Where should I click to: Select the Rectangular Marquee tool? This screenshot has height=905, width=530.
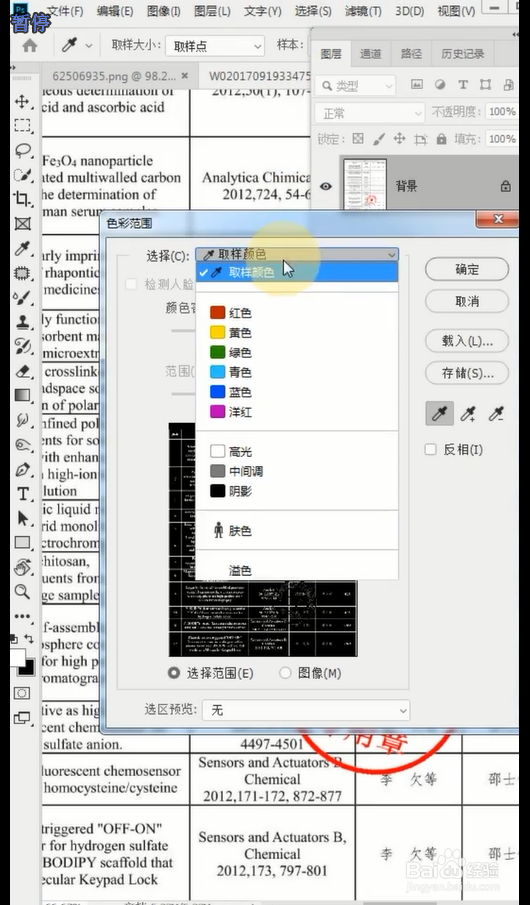[22, 126]
